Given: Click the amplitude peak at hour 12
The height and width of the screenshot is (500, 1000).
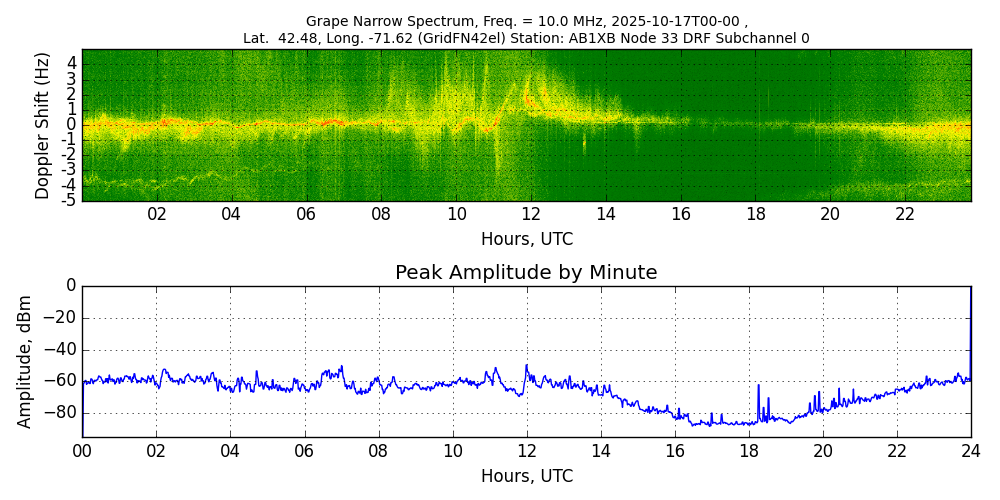Looking at the screenshot, I should click(526, 367).
